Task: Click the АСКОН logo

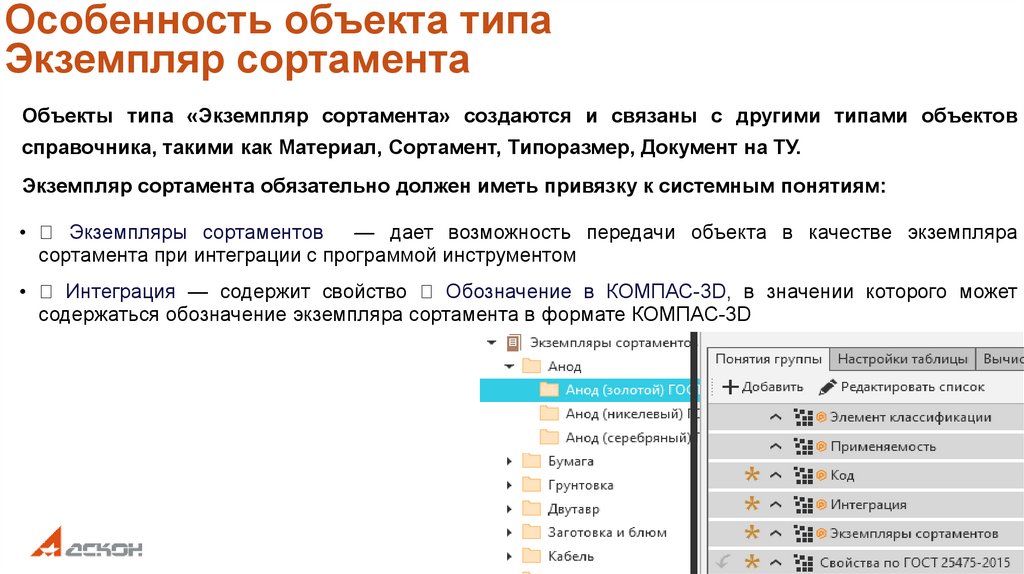Action: 86,542
